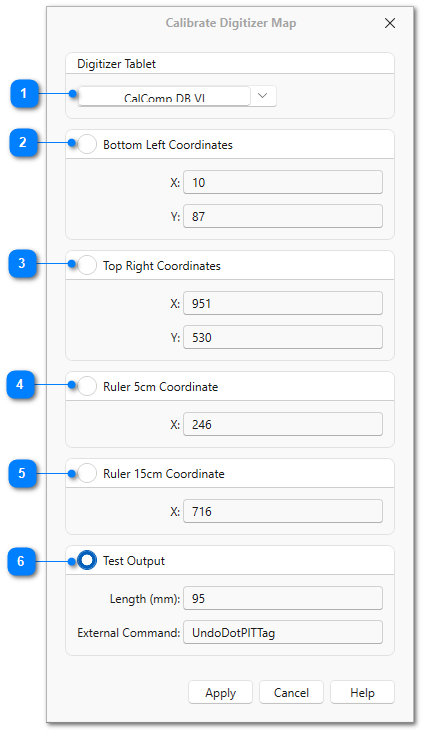424x733 pixels.
Task: Click the Apply button
Action: 221,692
